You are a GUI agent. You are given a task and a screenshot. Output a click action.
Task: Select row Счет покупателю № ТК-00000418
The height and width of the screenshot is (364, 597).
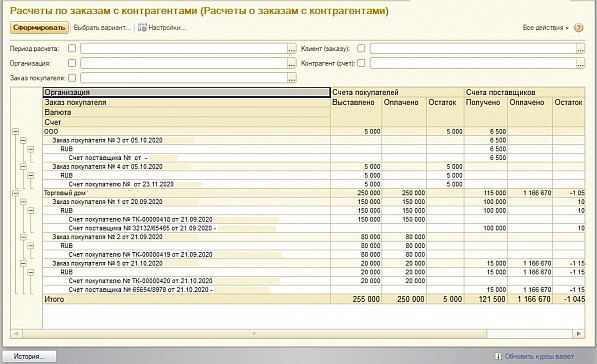point(187,219)
